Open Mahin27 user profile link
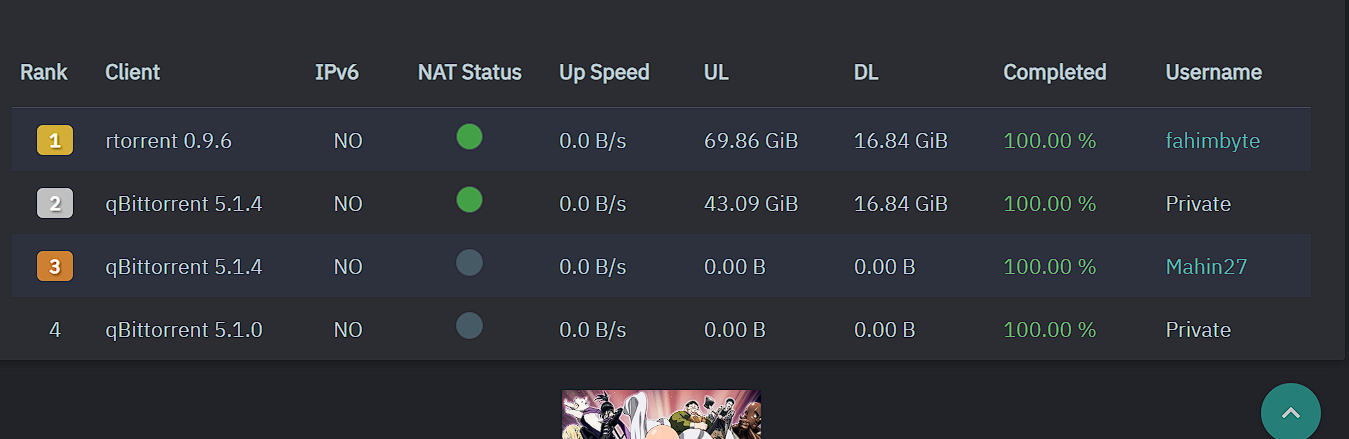Screen dimensions: 1349x439 1206,267
